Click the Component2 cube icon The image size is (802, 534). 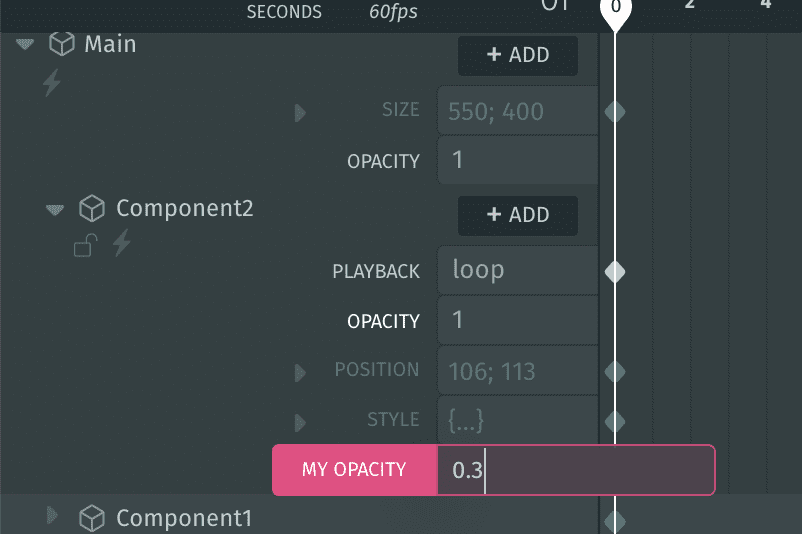click(92, 208)
